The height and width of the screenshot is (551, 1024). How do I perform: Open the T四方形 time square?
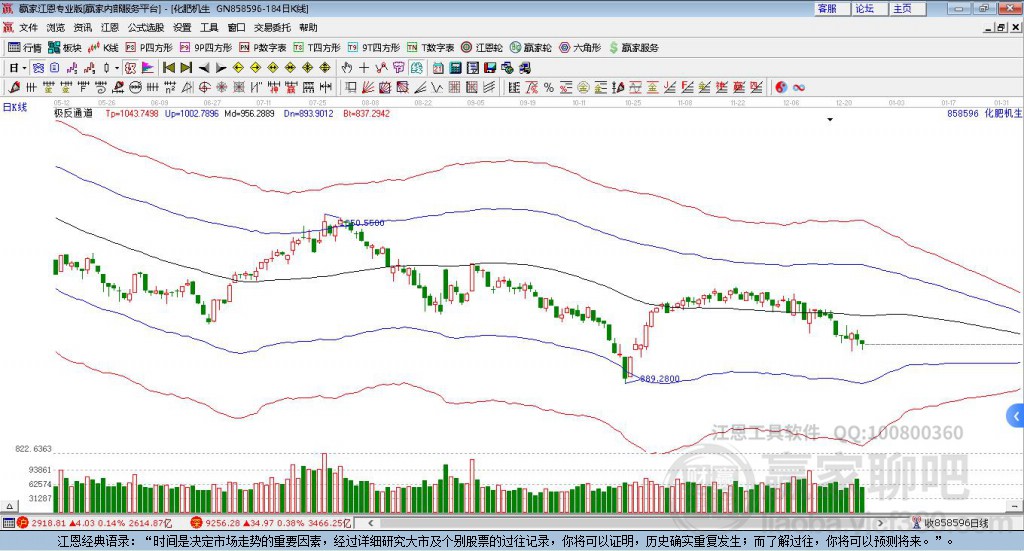[x=317, y=48]
